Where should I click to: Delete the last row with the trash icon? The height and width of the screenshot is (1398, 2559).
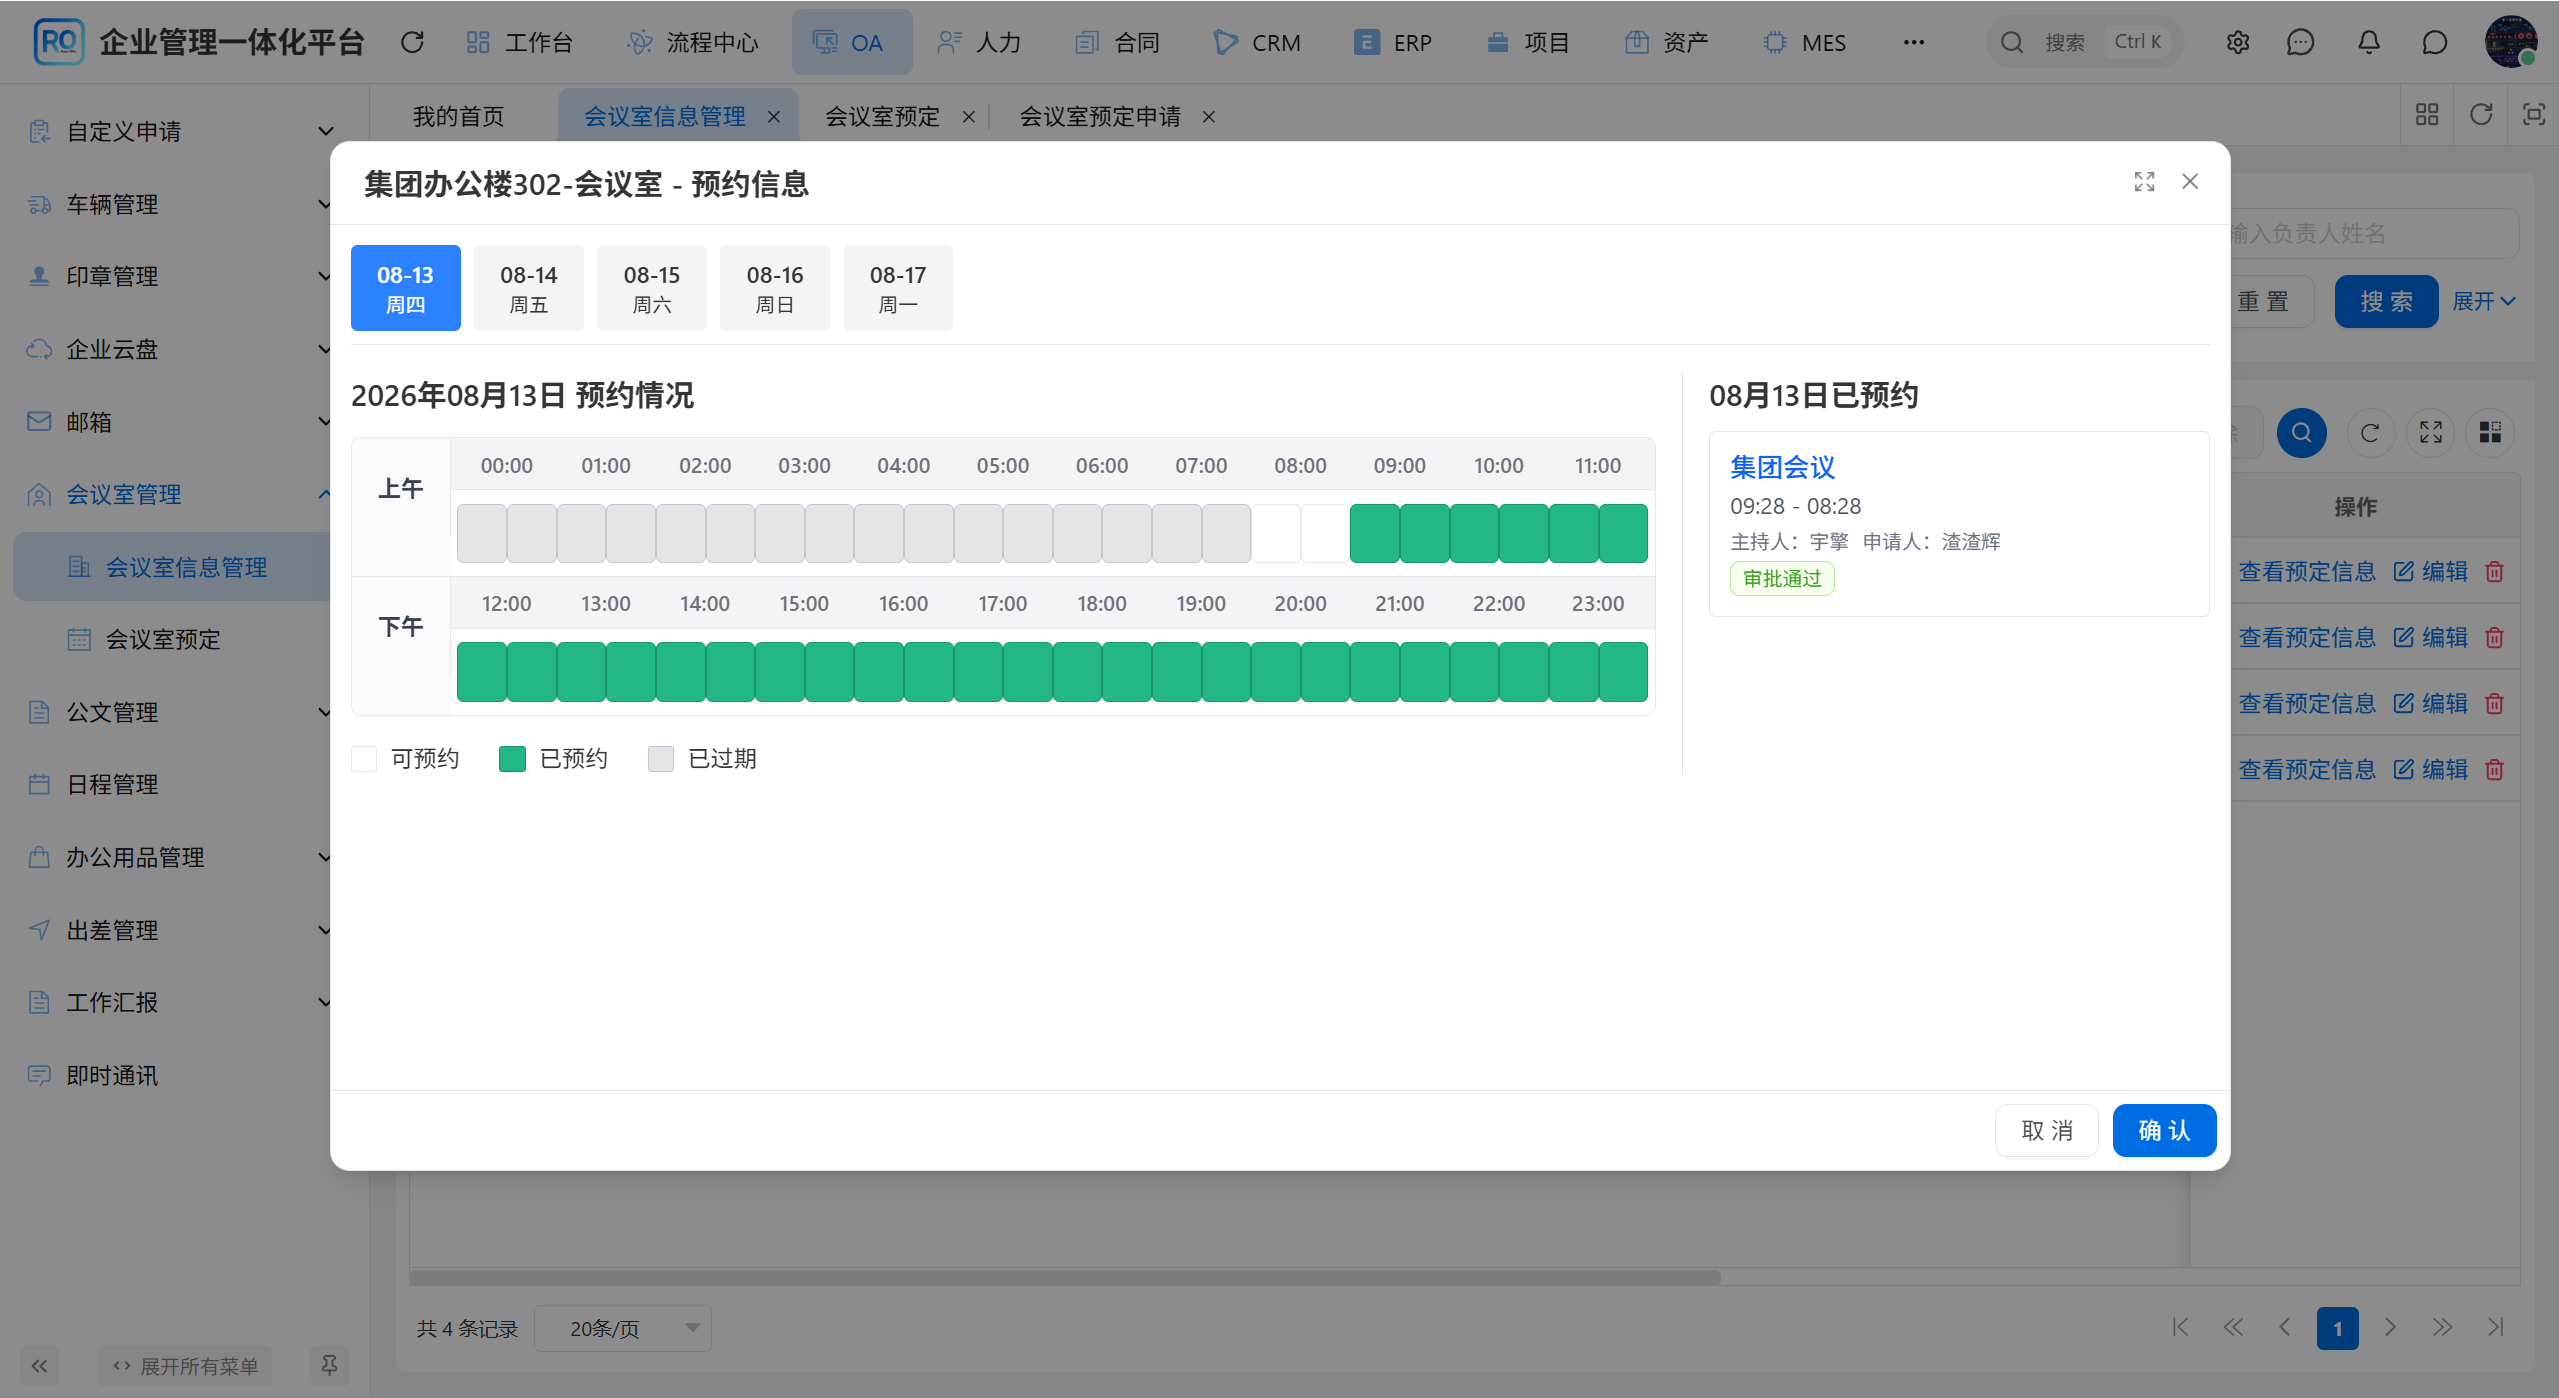(2495, 770)
